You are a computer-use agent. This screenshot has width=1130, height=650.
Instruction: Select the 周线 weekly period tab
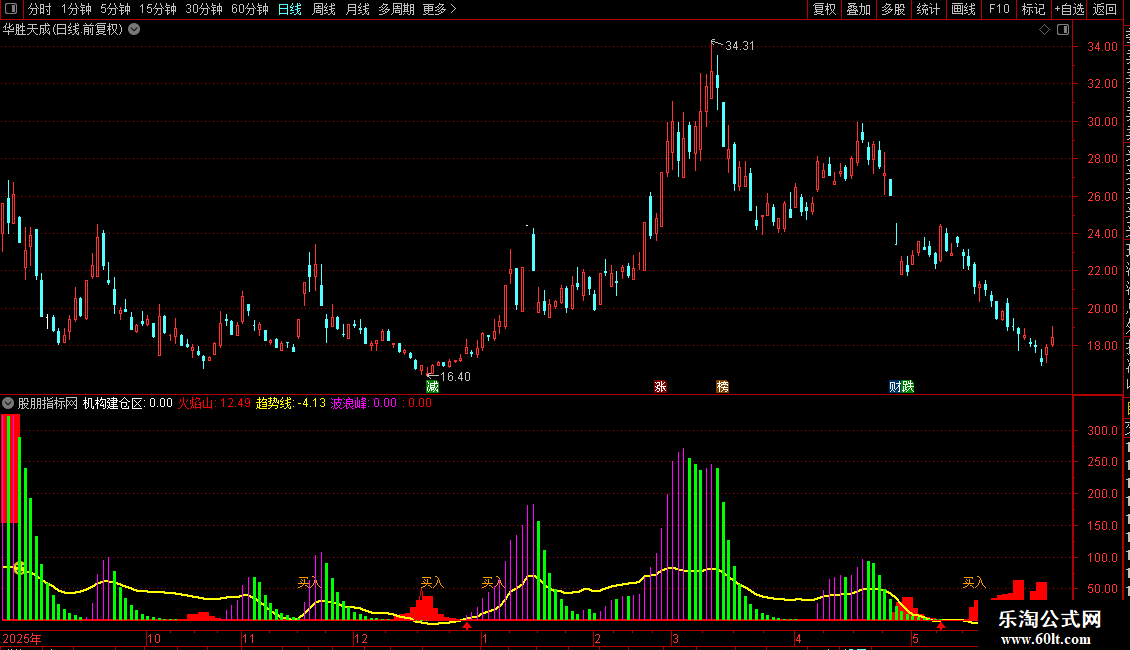pyautogui.click(x=324, y=9)
